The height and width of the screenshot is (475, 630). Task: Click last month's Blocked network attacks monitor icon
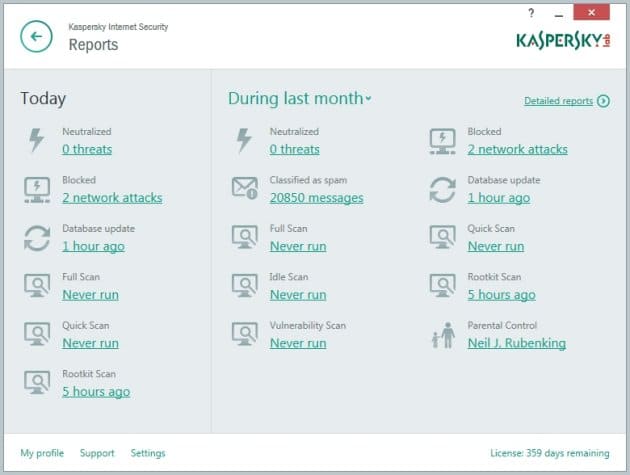click(x=442, y=141)
